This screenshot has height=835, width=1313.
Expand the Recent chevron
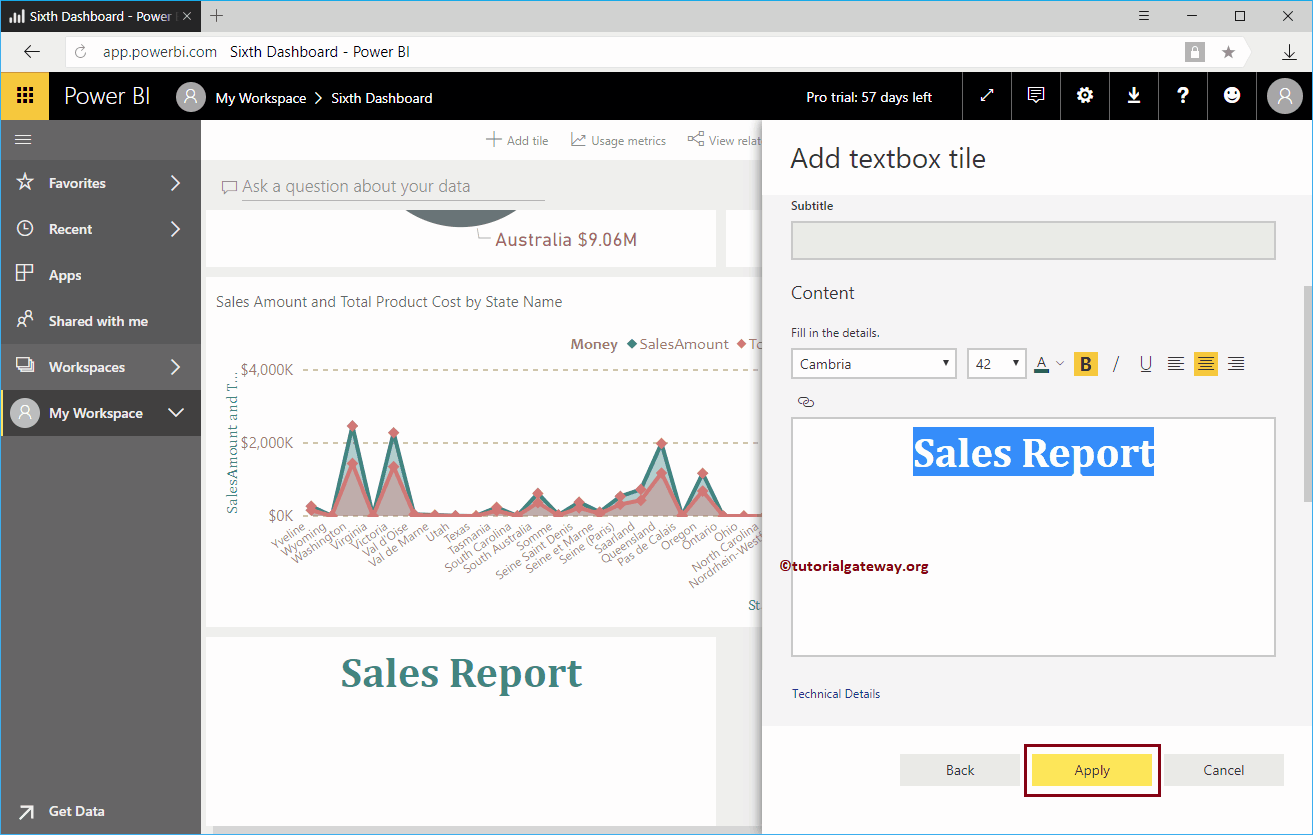pyautogui.click(x=176, y=229)
